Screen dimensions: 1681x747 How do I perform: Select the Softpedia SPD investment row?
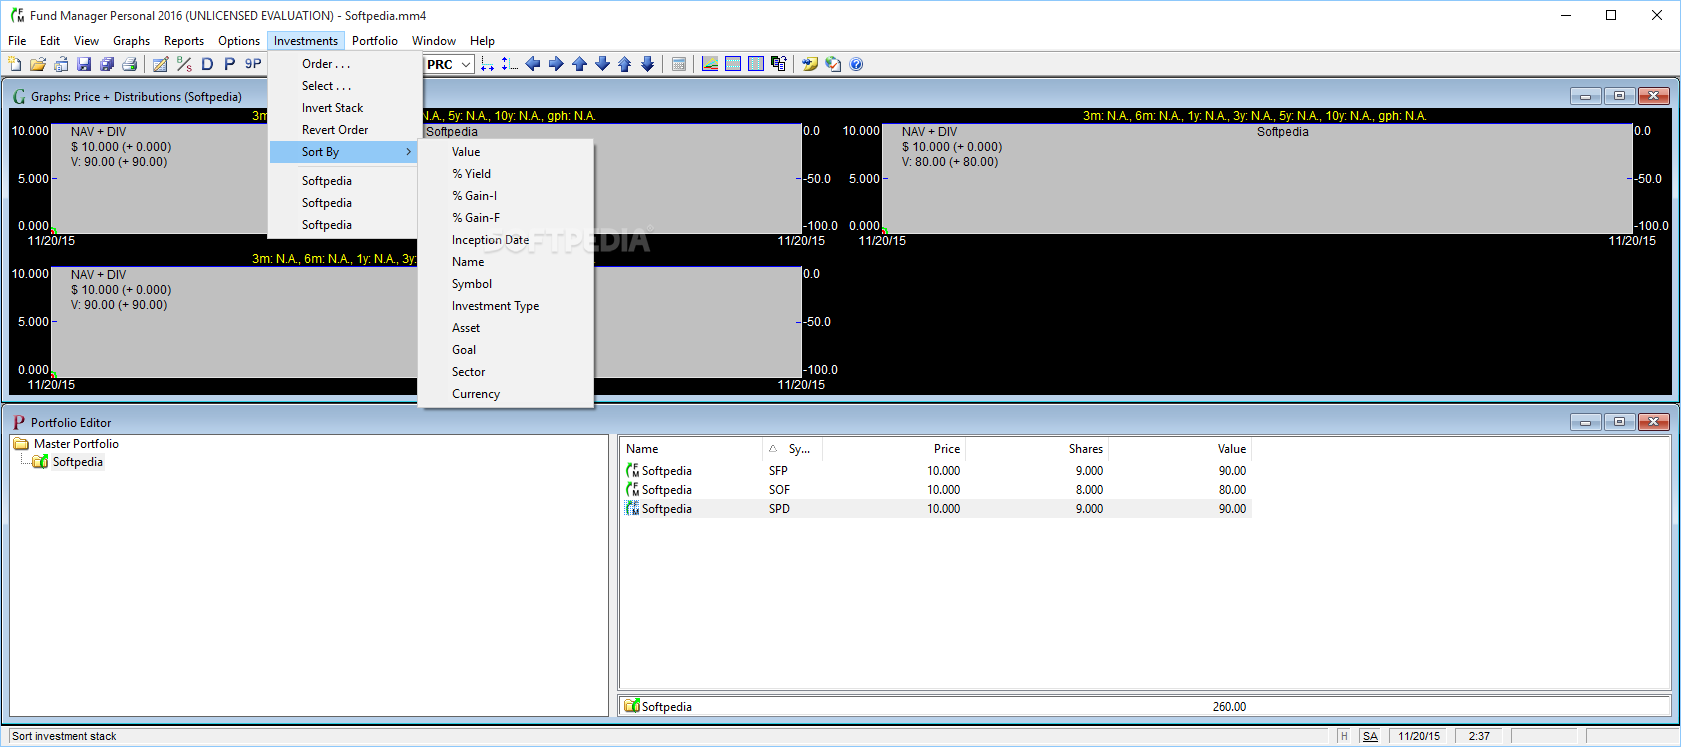coord(936,509)
